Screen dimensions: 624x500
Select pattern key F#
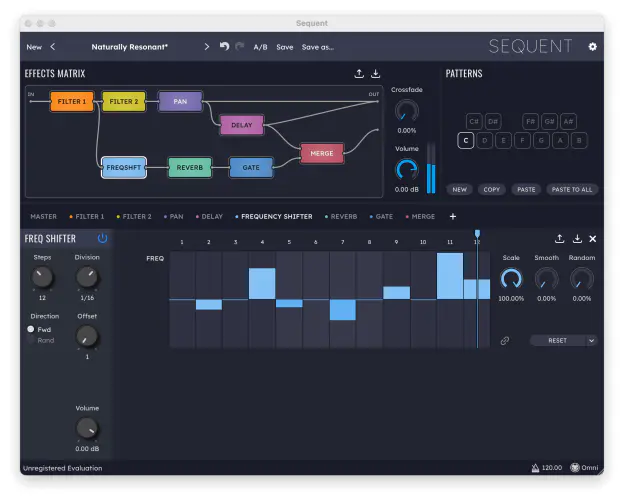[530, 121]
